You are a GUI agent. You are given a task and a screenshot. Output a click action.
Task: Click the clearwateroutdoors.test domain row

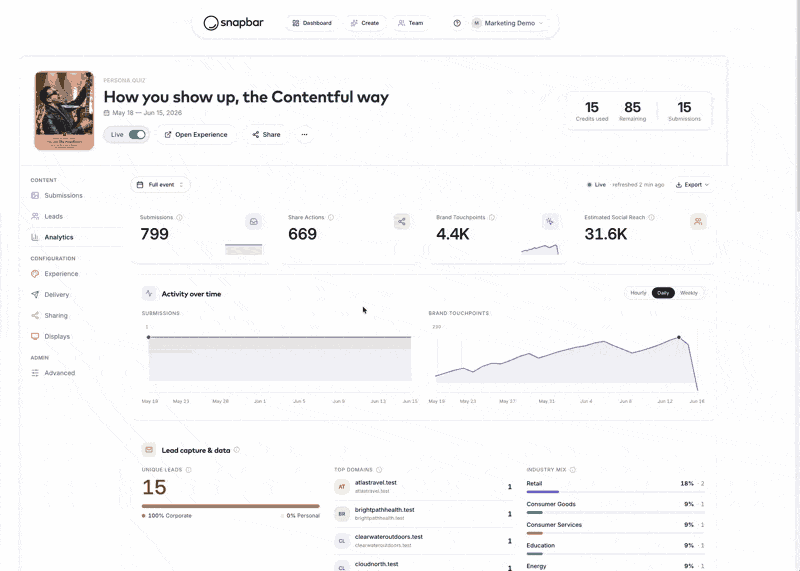pyautogui.click(x=423, y=541)
